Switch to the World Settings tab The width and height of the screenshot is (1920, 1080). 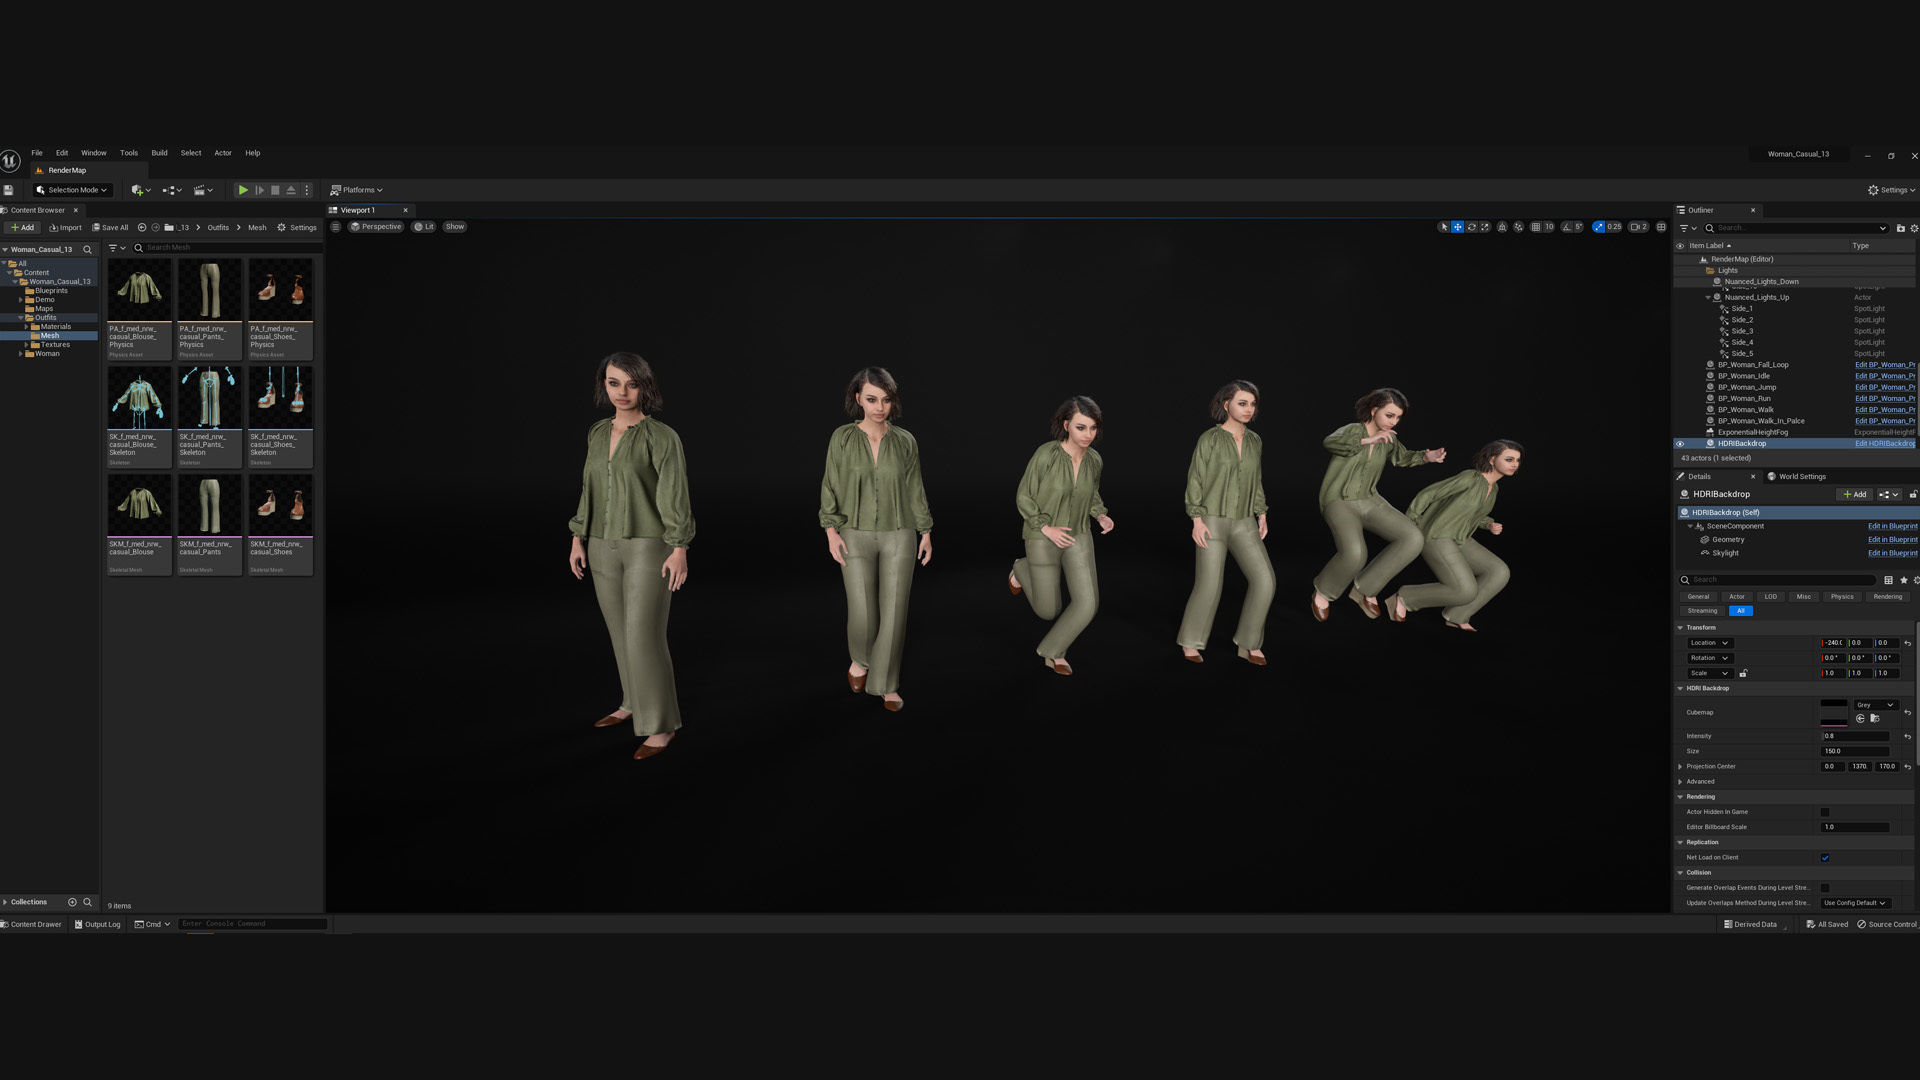(x=1801, y=477)
